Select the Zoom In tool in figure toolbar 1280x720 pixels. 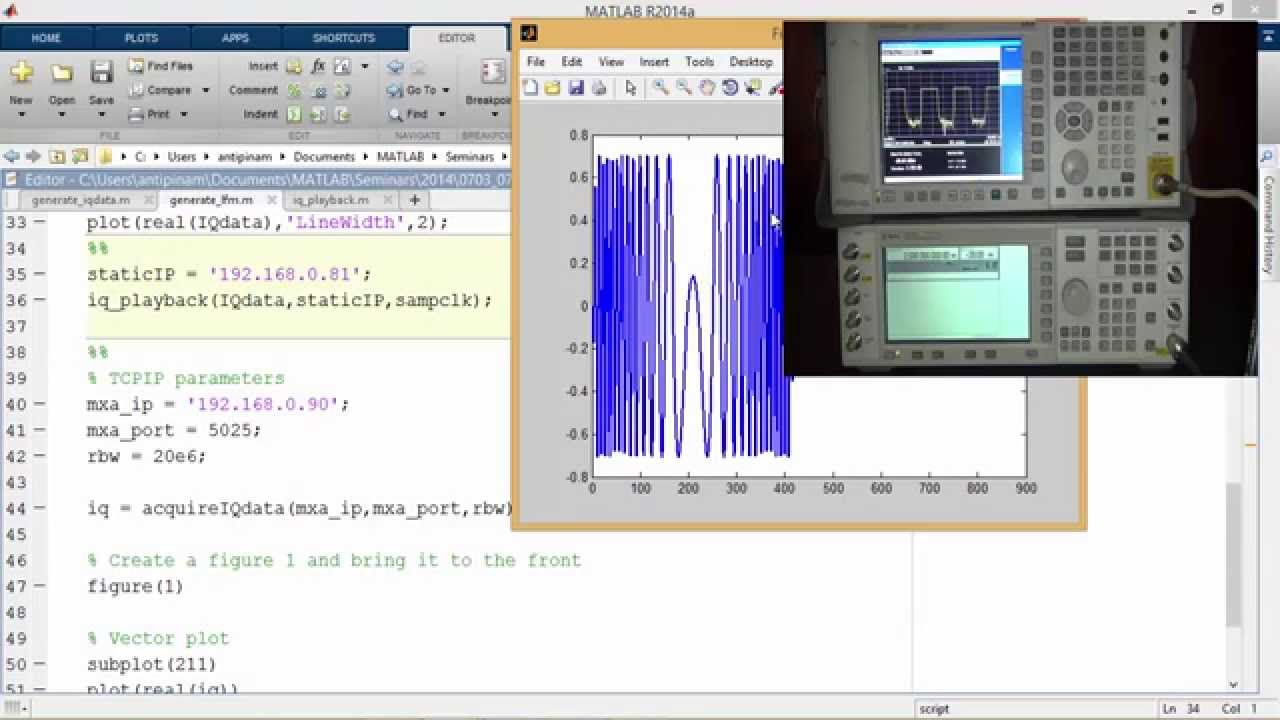click(660, 88)
